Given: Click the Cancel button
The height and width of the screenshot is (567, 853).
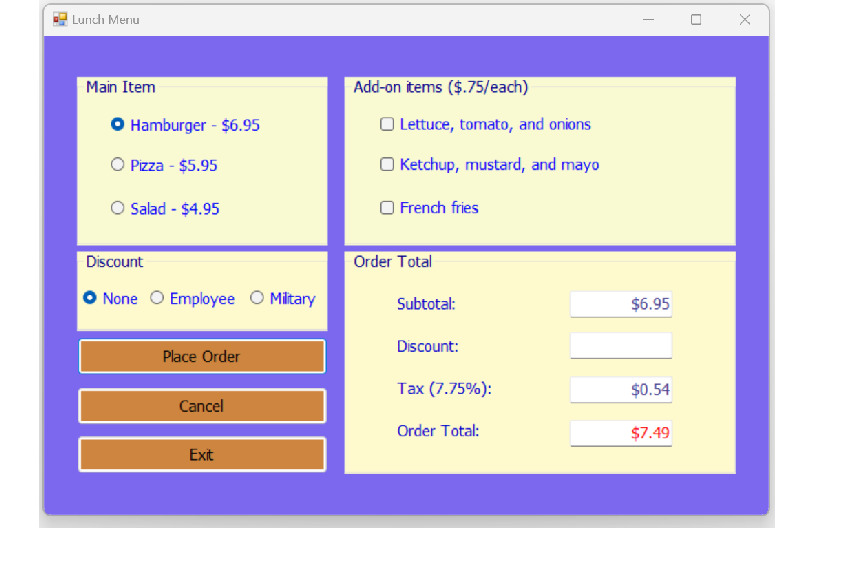Looking at the screenshot, I should pyautogui.click(x=202, y=406).
